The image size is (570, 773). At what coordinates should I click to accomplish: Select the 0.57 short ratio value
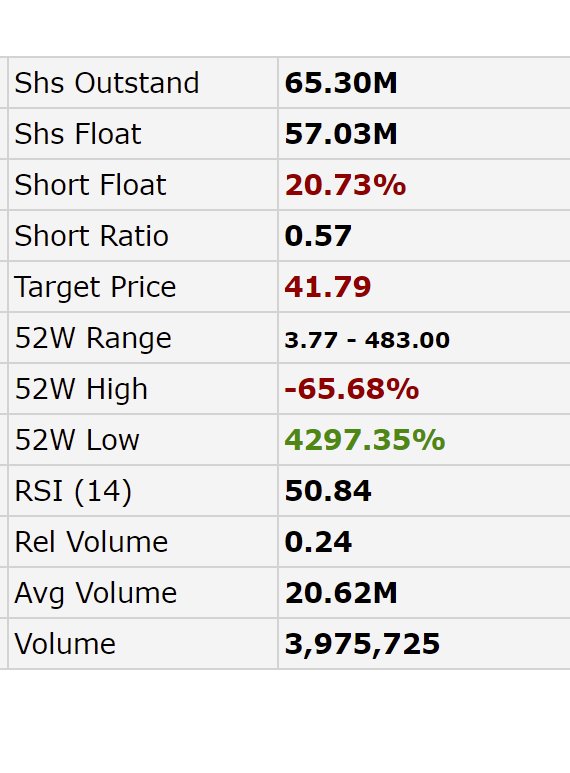click(318, 236)
